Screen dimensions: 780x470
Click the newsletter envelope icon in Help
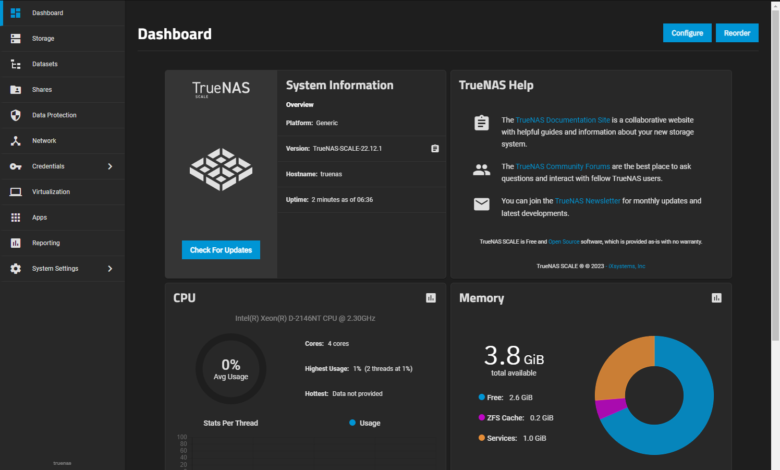pos(481,204)
